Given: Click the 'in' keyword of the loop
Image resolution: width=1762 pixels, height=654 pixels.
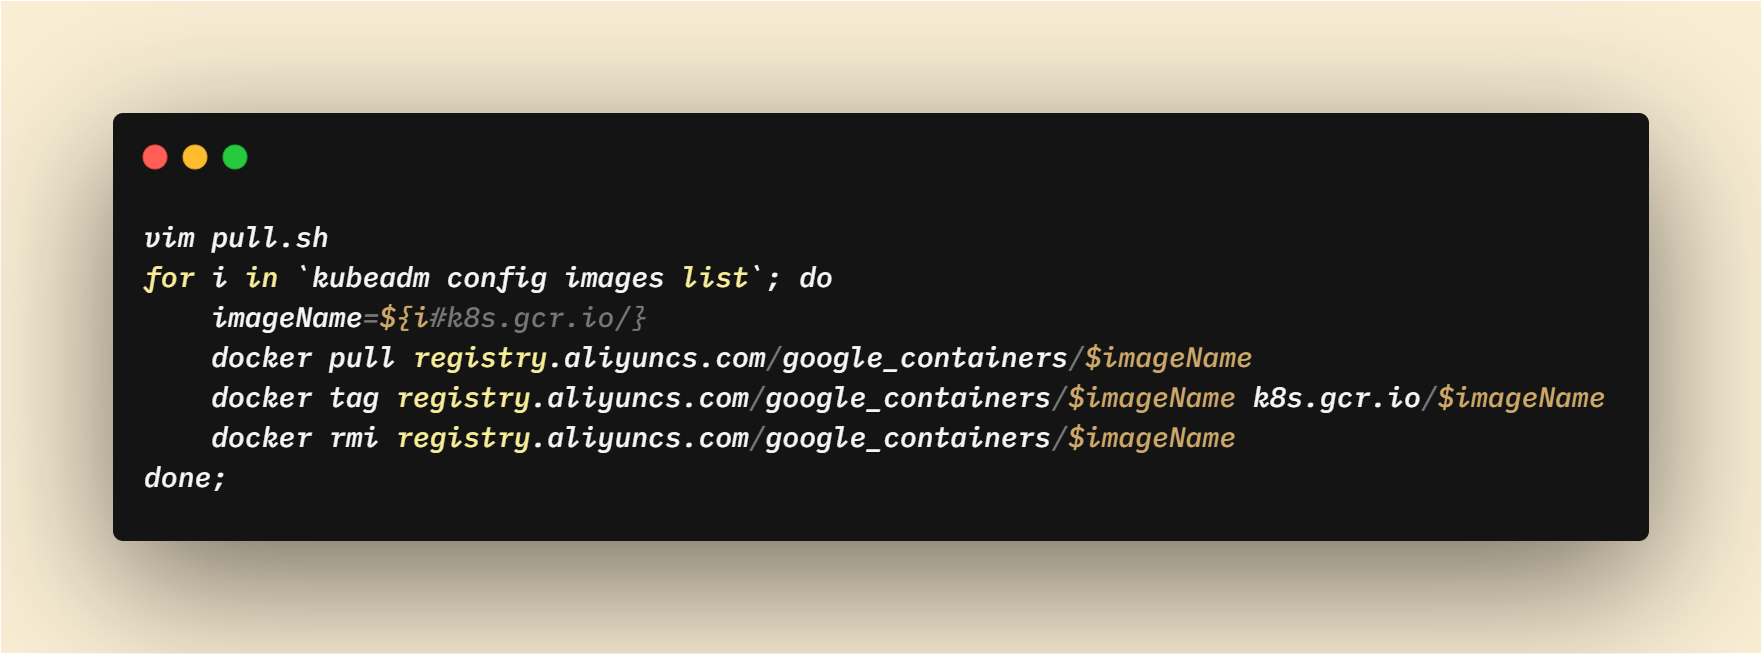Looking at the screenshot, I should click(262, 278).
